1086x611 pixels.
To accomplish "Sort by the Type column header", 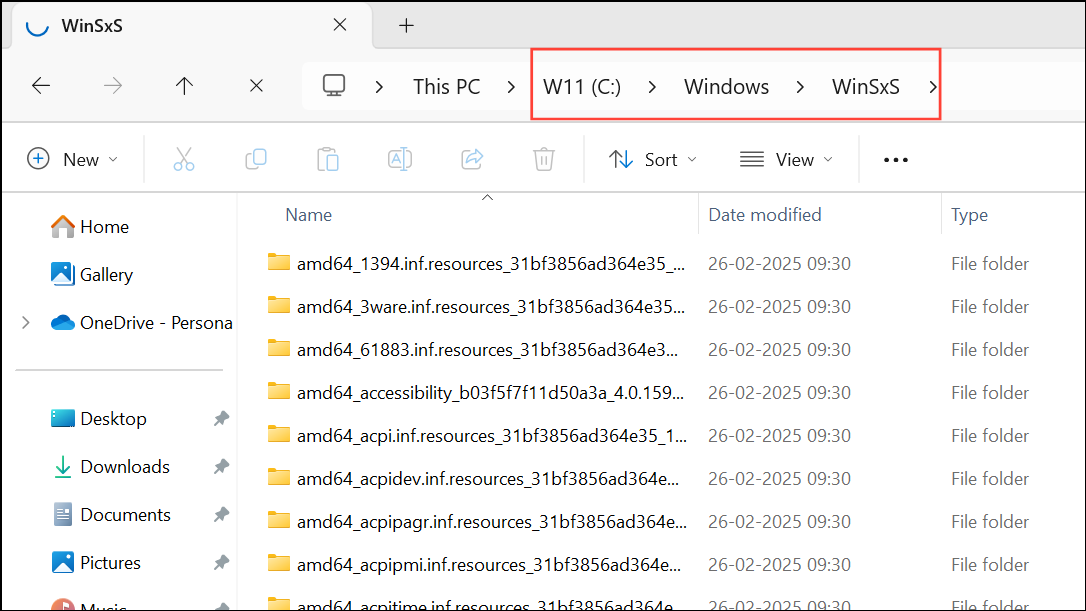I will pyautogui.click(x=969, y=215).
